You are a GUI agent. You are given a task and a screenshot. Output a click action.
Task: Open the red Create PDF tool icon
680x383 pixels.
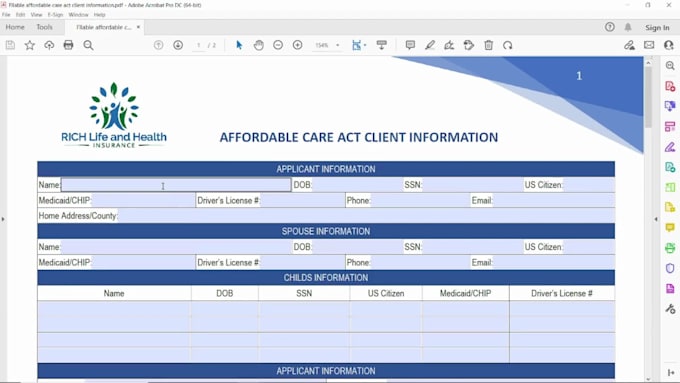[x=670, y=86]
